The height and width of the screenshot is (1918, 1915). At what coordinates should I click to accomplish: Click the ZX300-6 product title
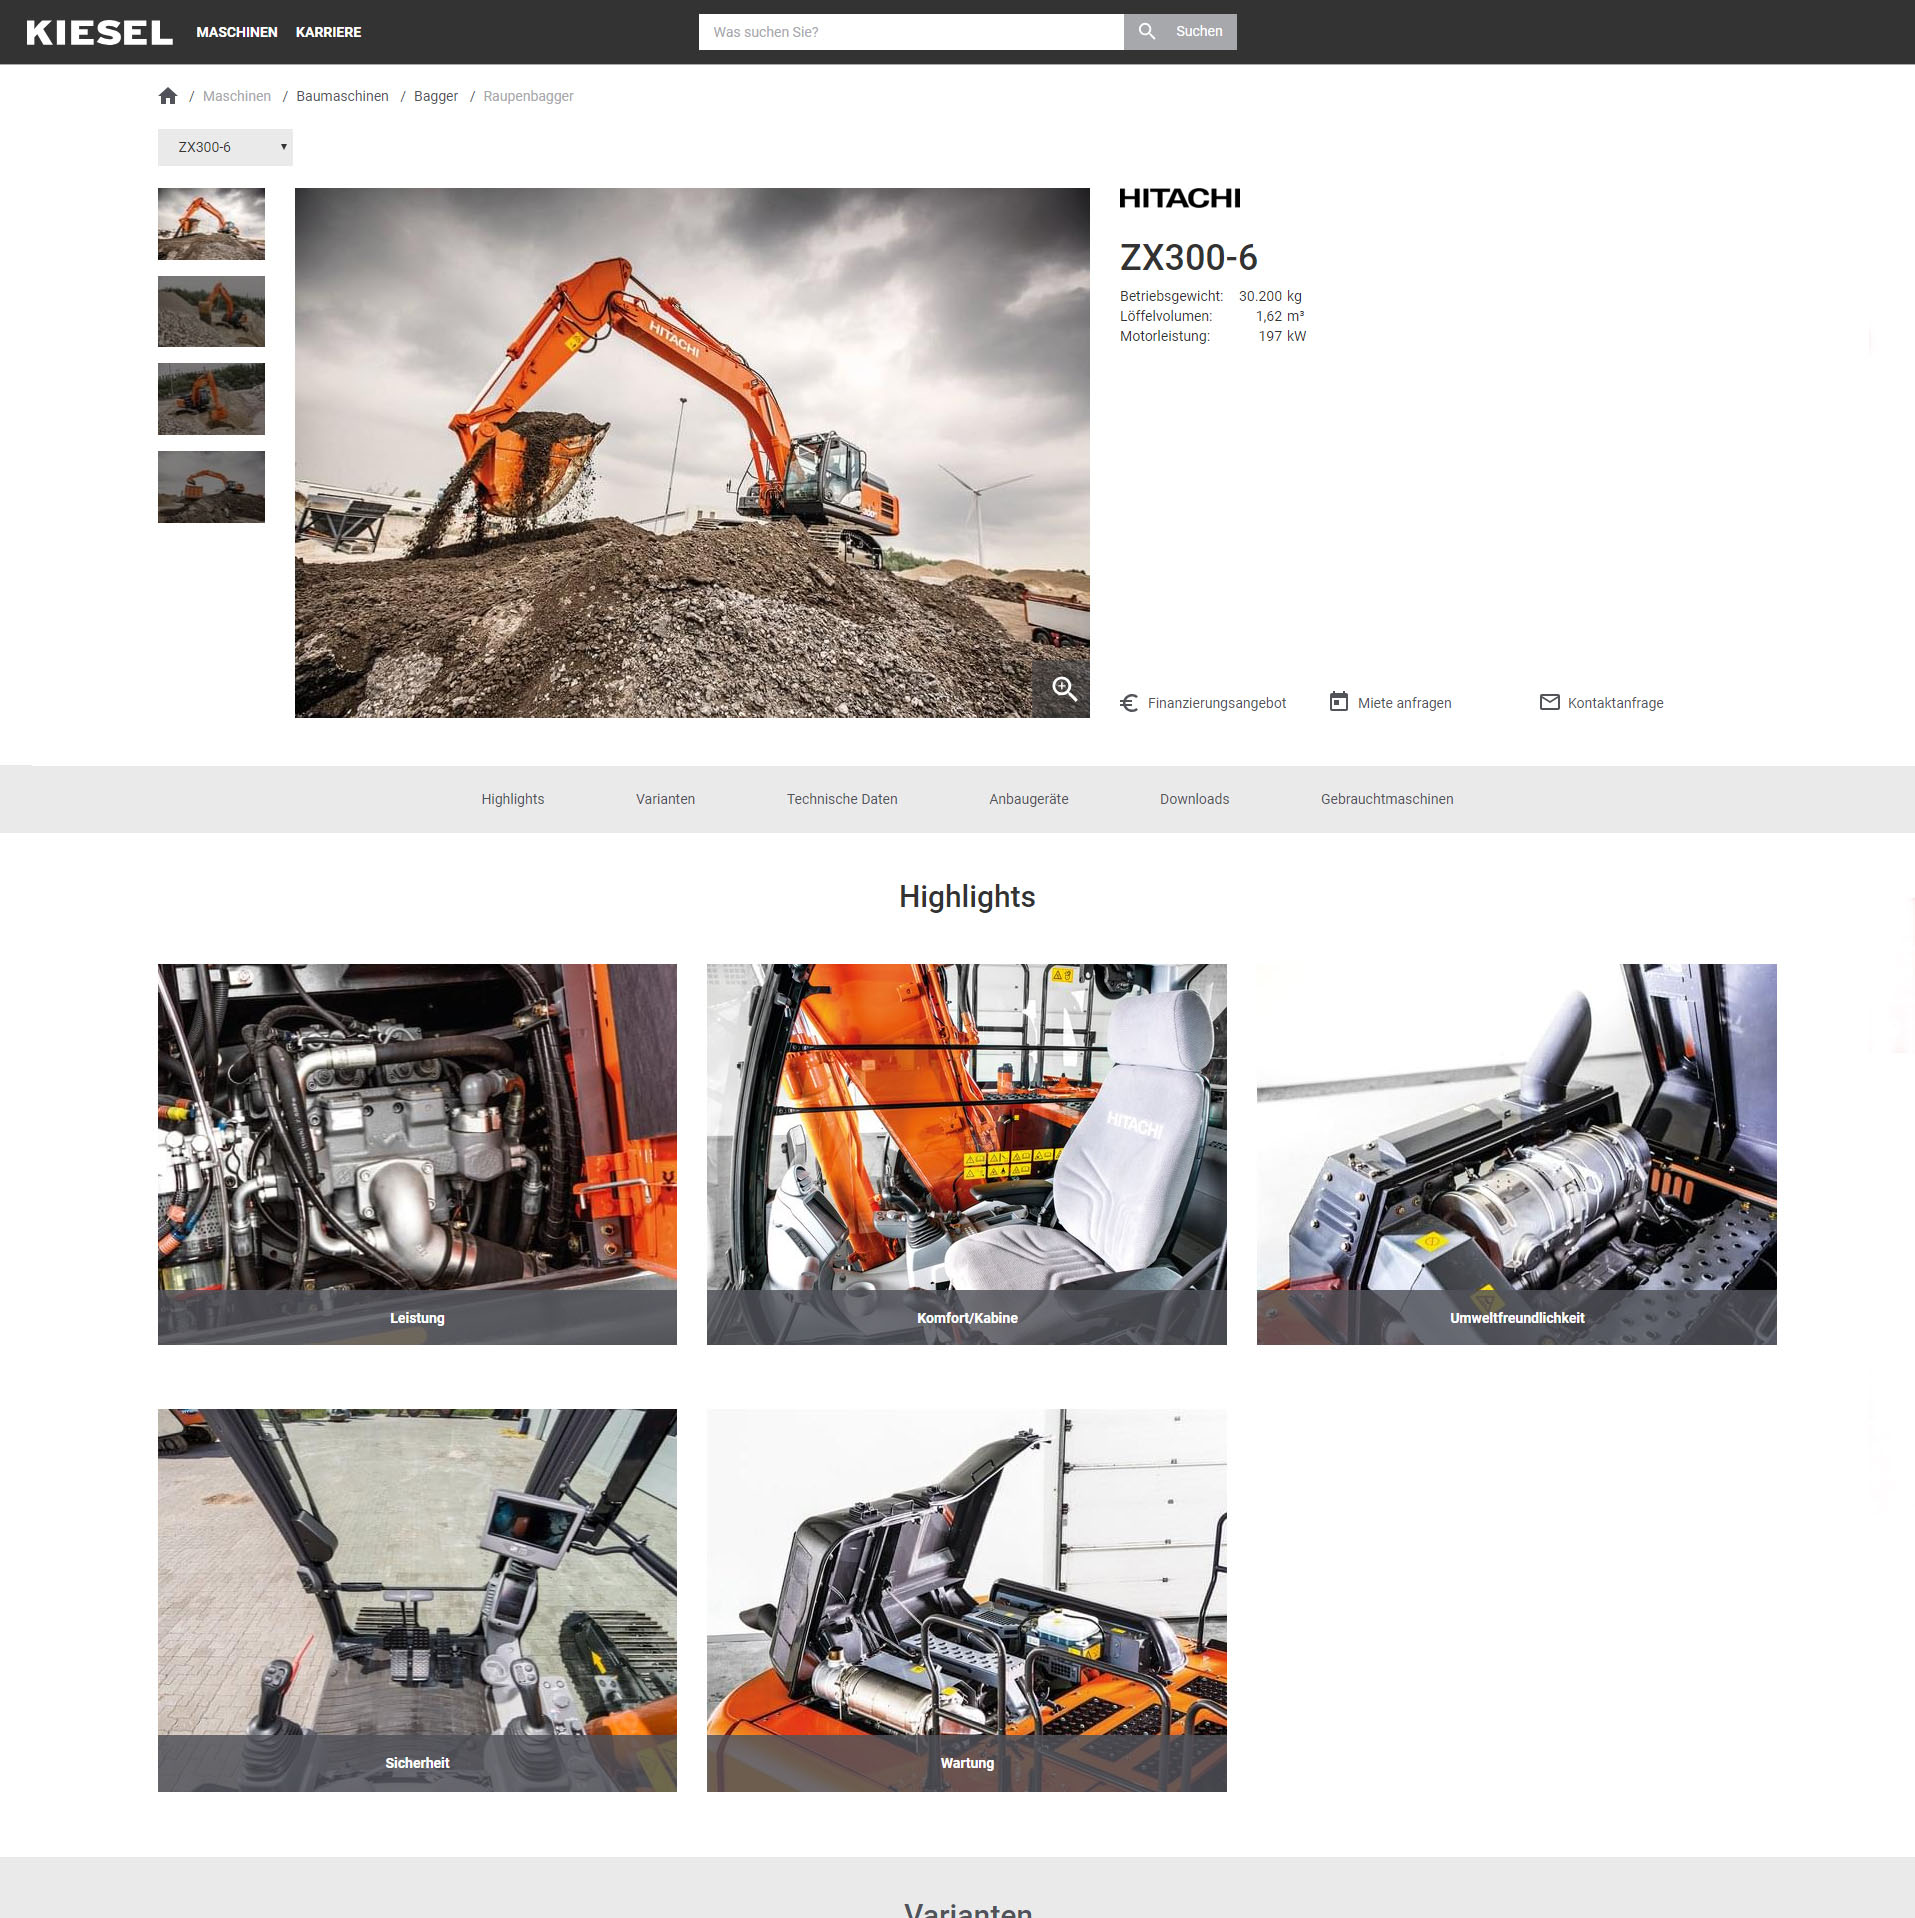point(1188,258)
